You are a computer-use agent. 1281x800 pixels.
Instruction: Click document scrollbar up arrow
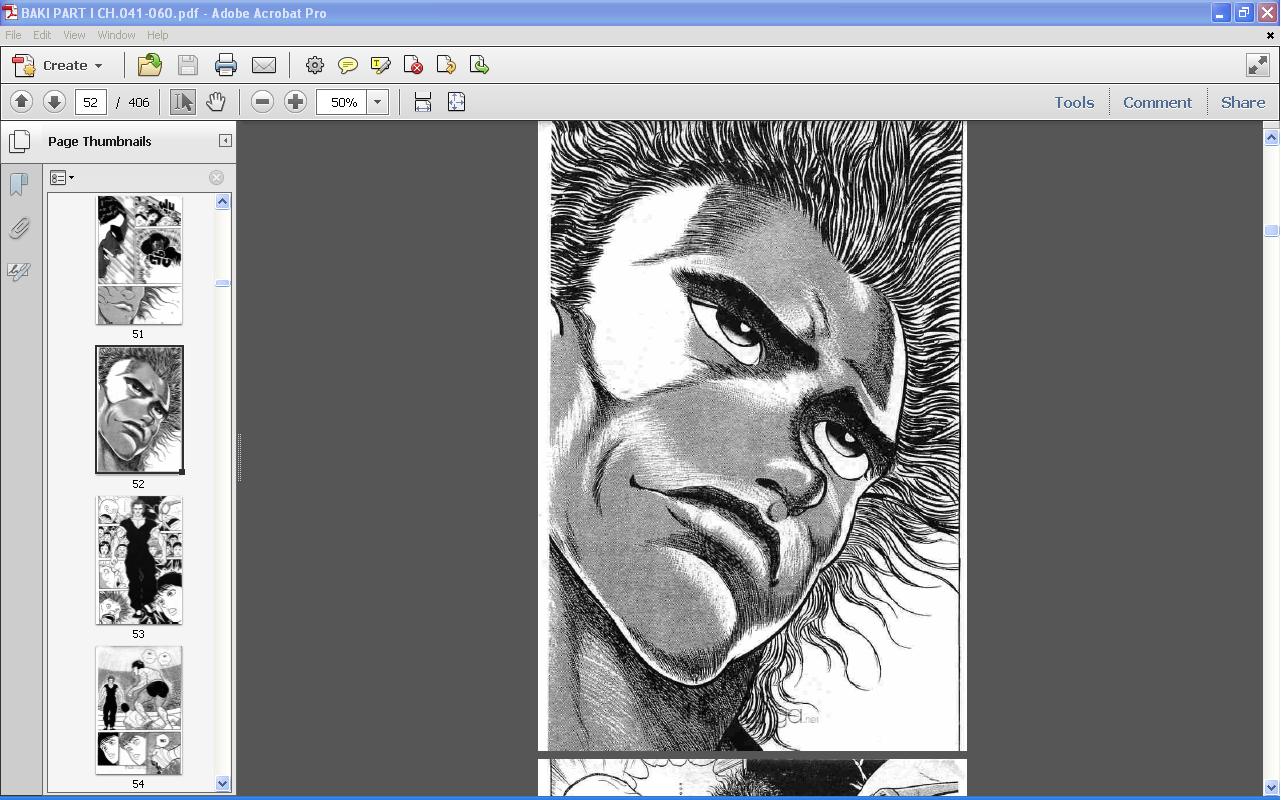[1272, 137]
